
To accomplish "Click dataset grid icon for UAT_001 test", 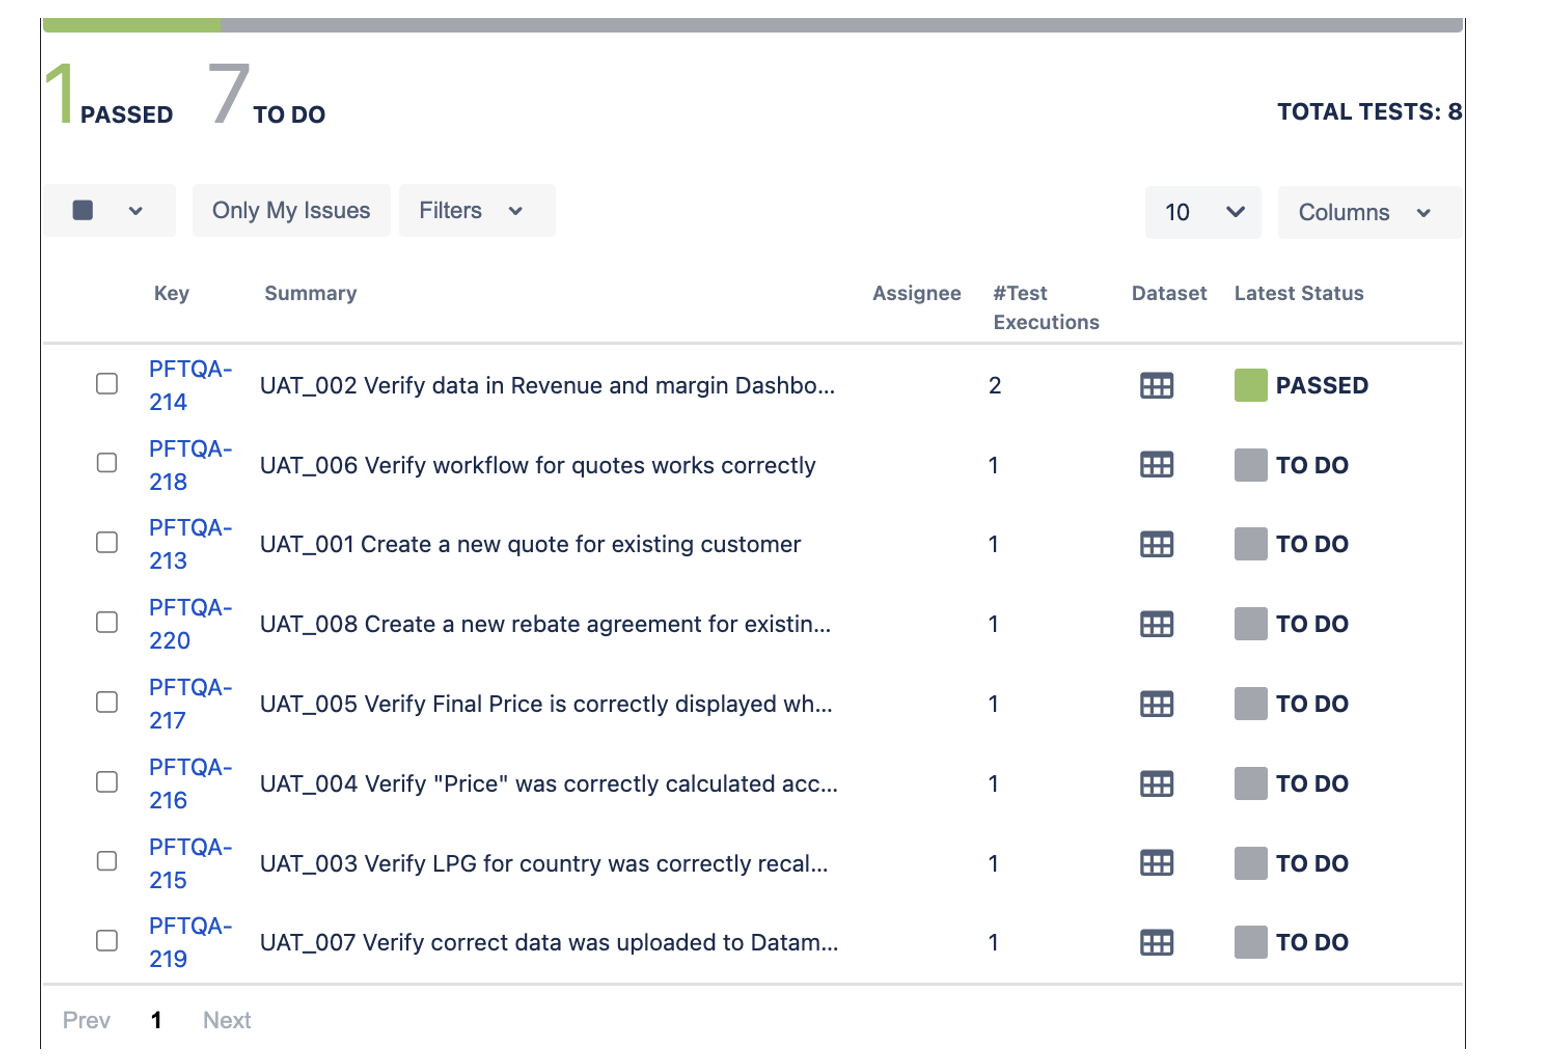I will pyautogui.click(x=1156, y=545).
